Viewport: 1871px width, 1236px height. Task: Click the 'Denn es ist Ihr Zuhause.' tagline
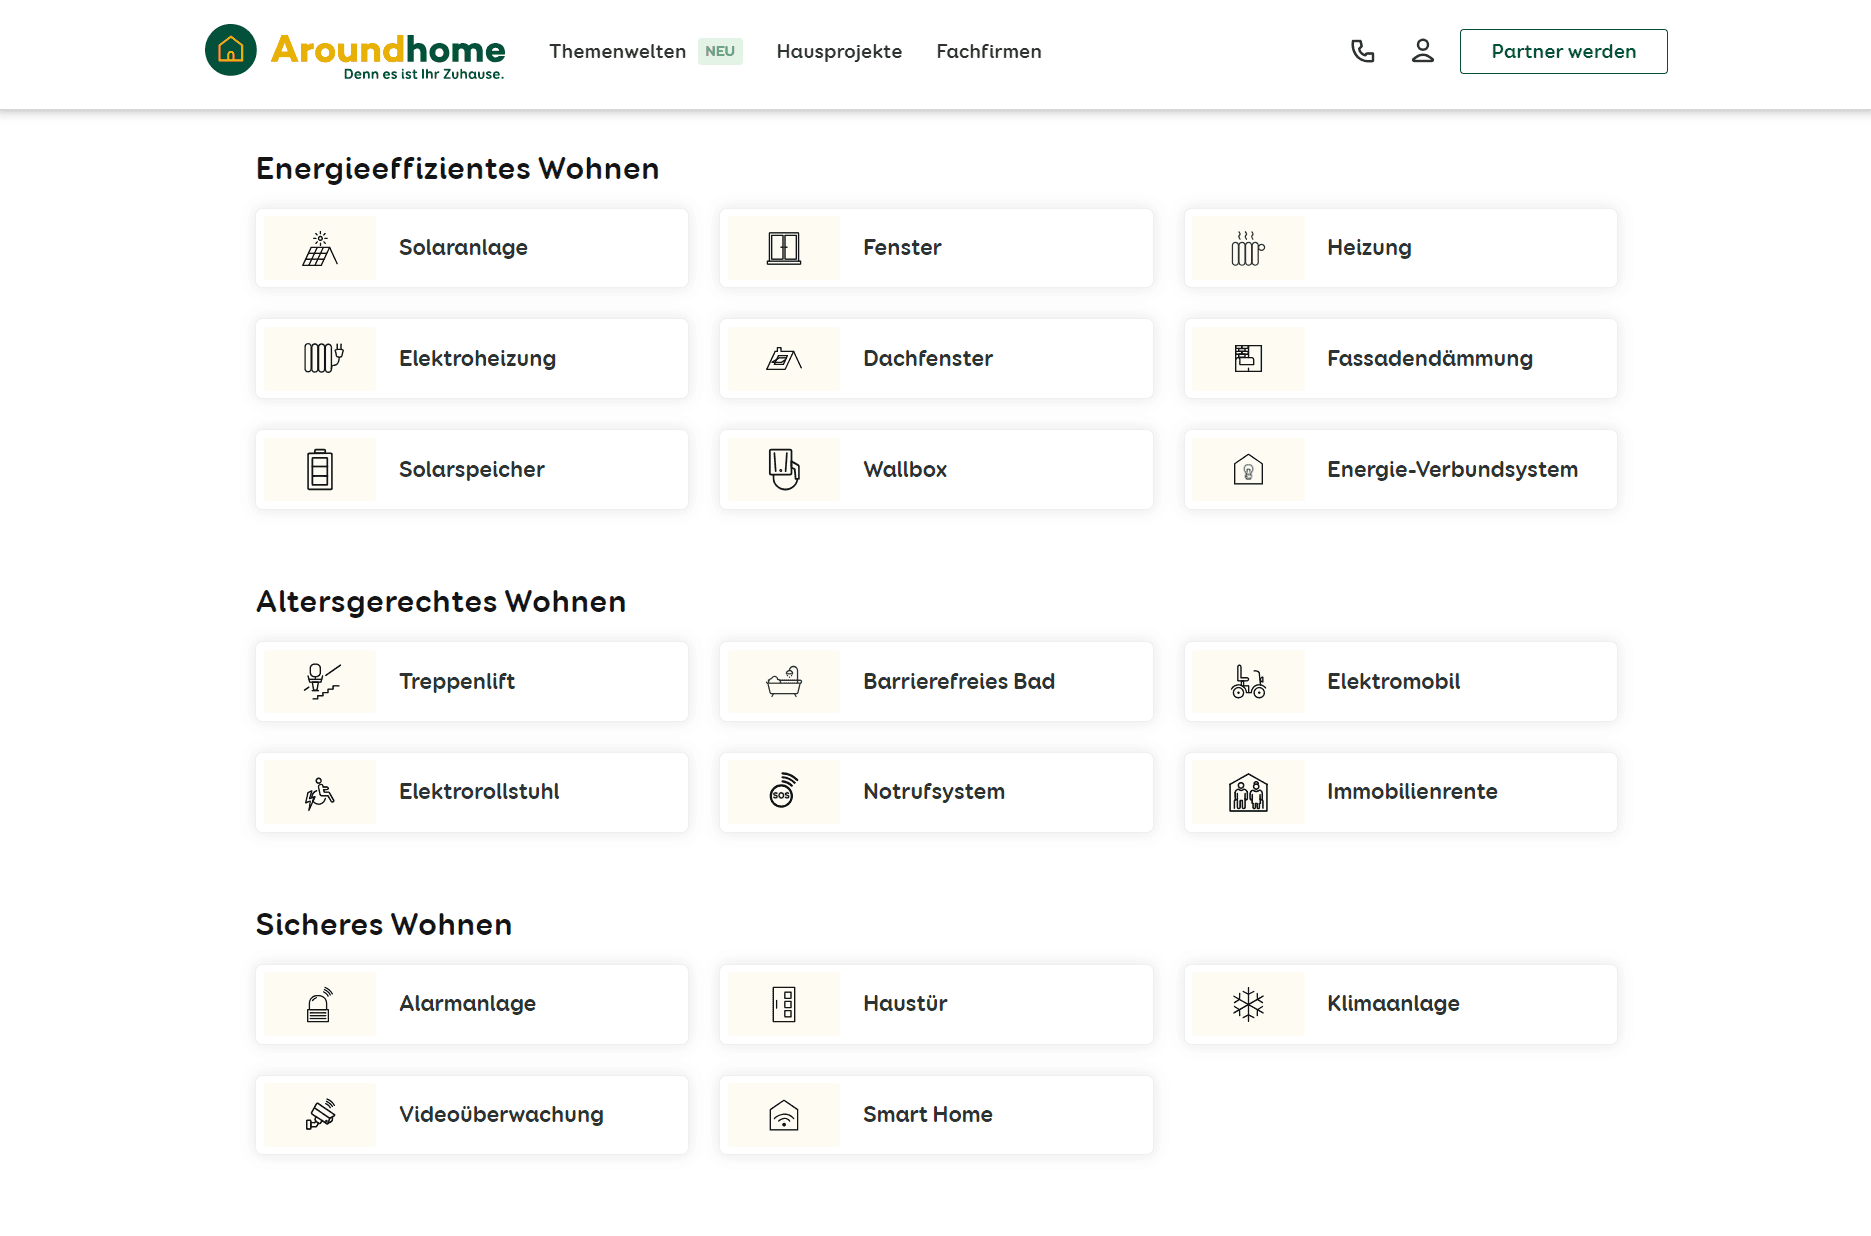click(x=424, y=74)
